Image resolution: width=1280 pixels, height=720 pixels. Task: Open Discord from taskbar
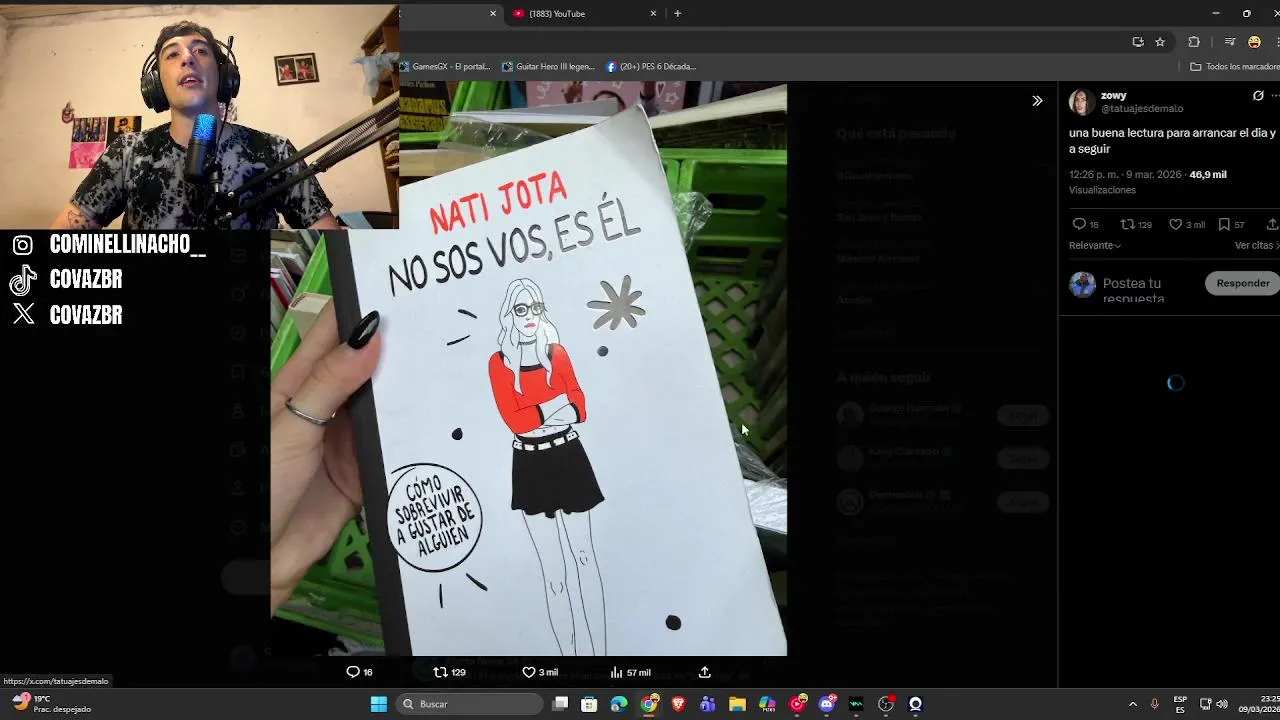[827, 704]
